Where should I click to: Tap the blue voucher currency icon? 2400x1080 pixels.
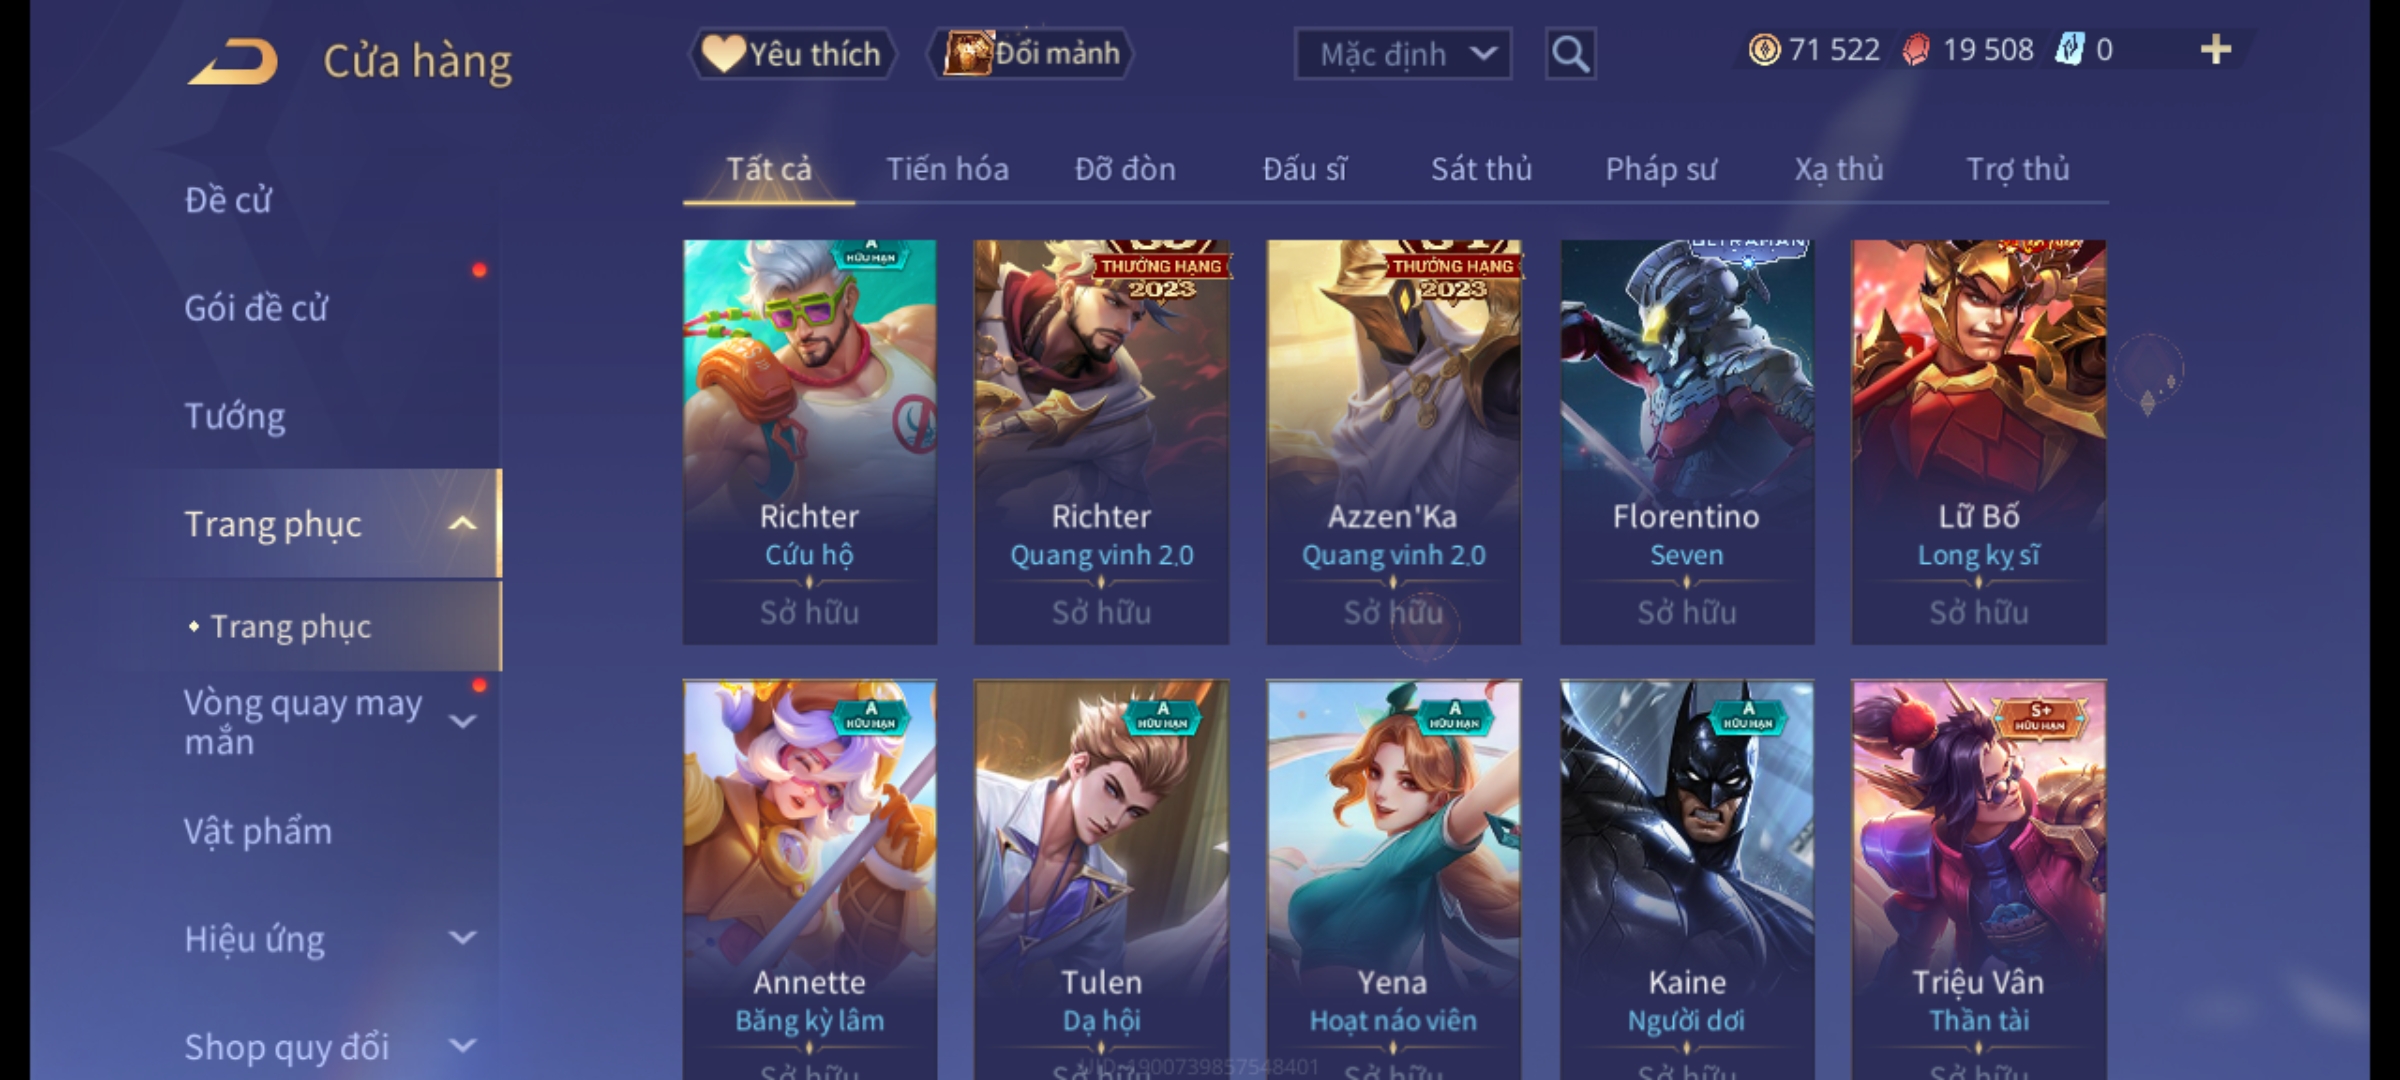[x=2069, y=49]
